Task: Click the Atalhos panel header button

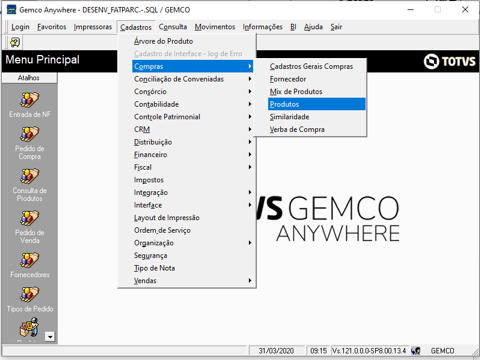Action: 29,78
